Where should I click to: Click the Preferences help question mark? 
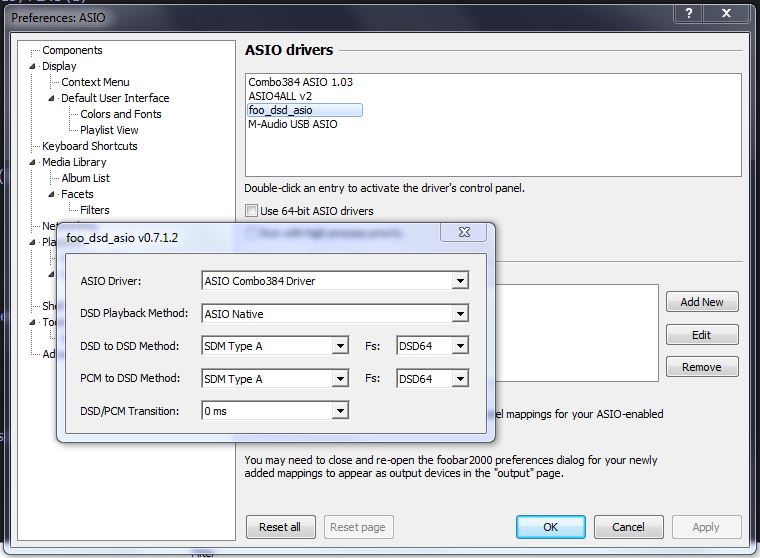[x=689, y=13]
